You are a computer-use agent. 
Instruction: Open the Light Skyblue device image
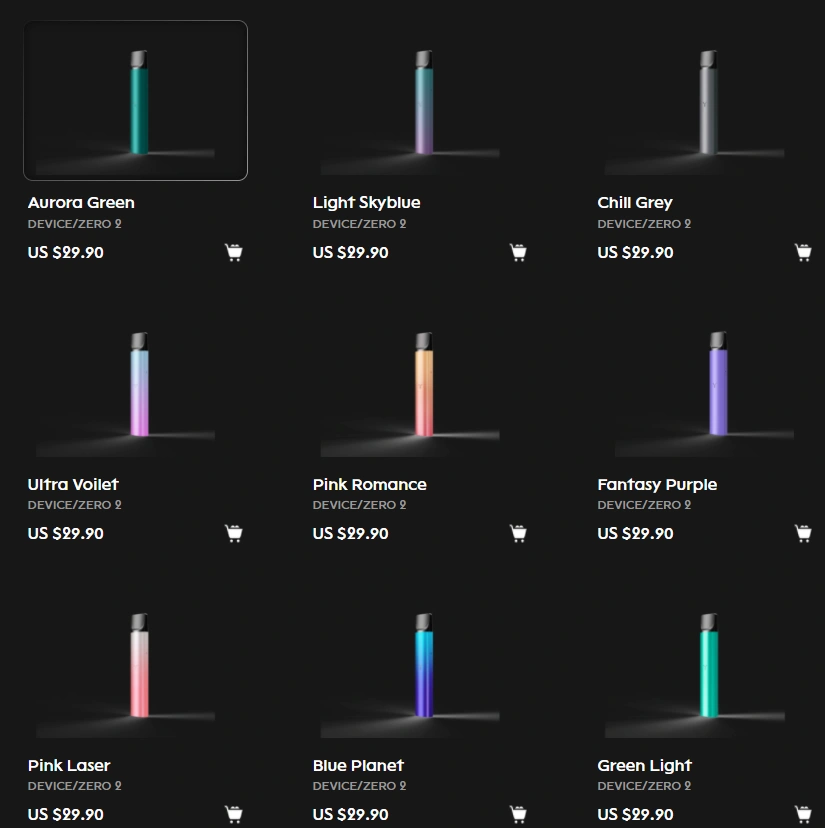click(x=420, y=100)
